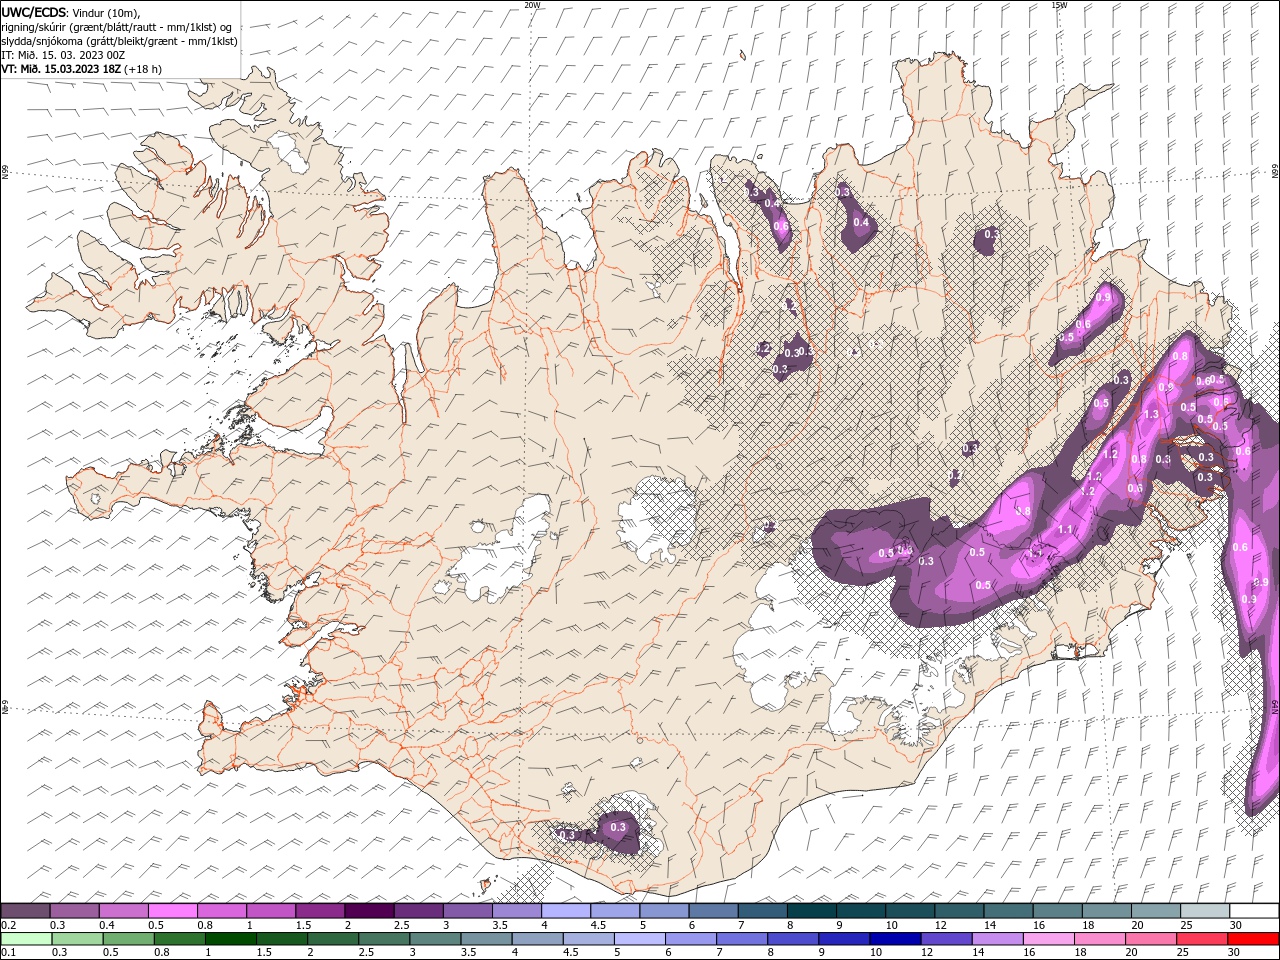The height and width of the screenshot is (960, 1280).
Task: Click the bright red 30 lower legend swatch
Action: [x=1253, y=939]
